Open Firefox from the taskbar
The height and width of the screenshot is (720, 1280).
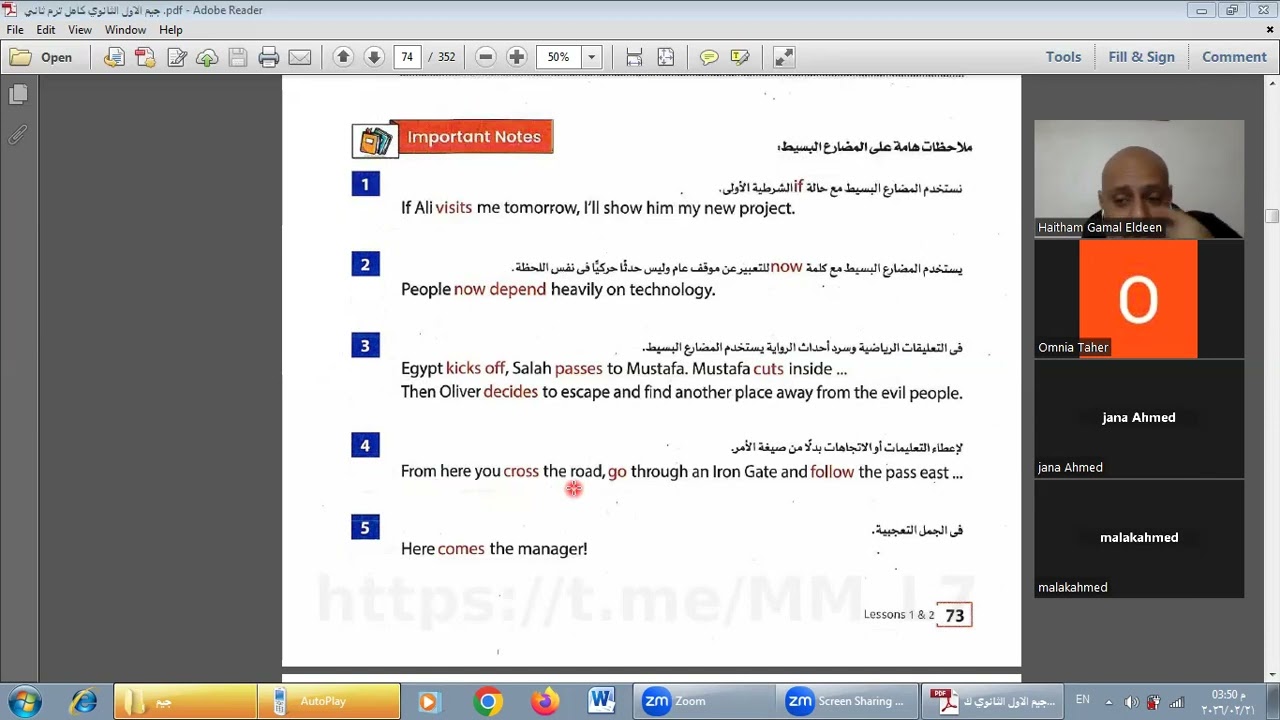[x=545, y=702]
